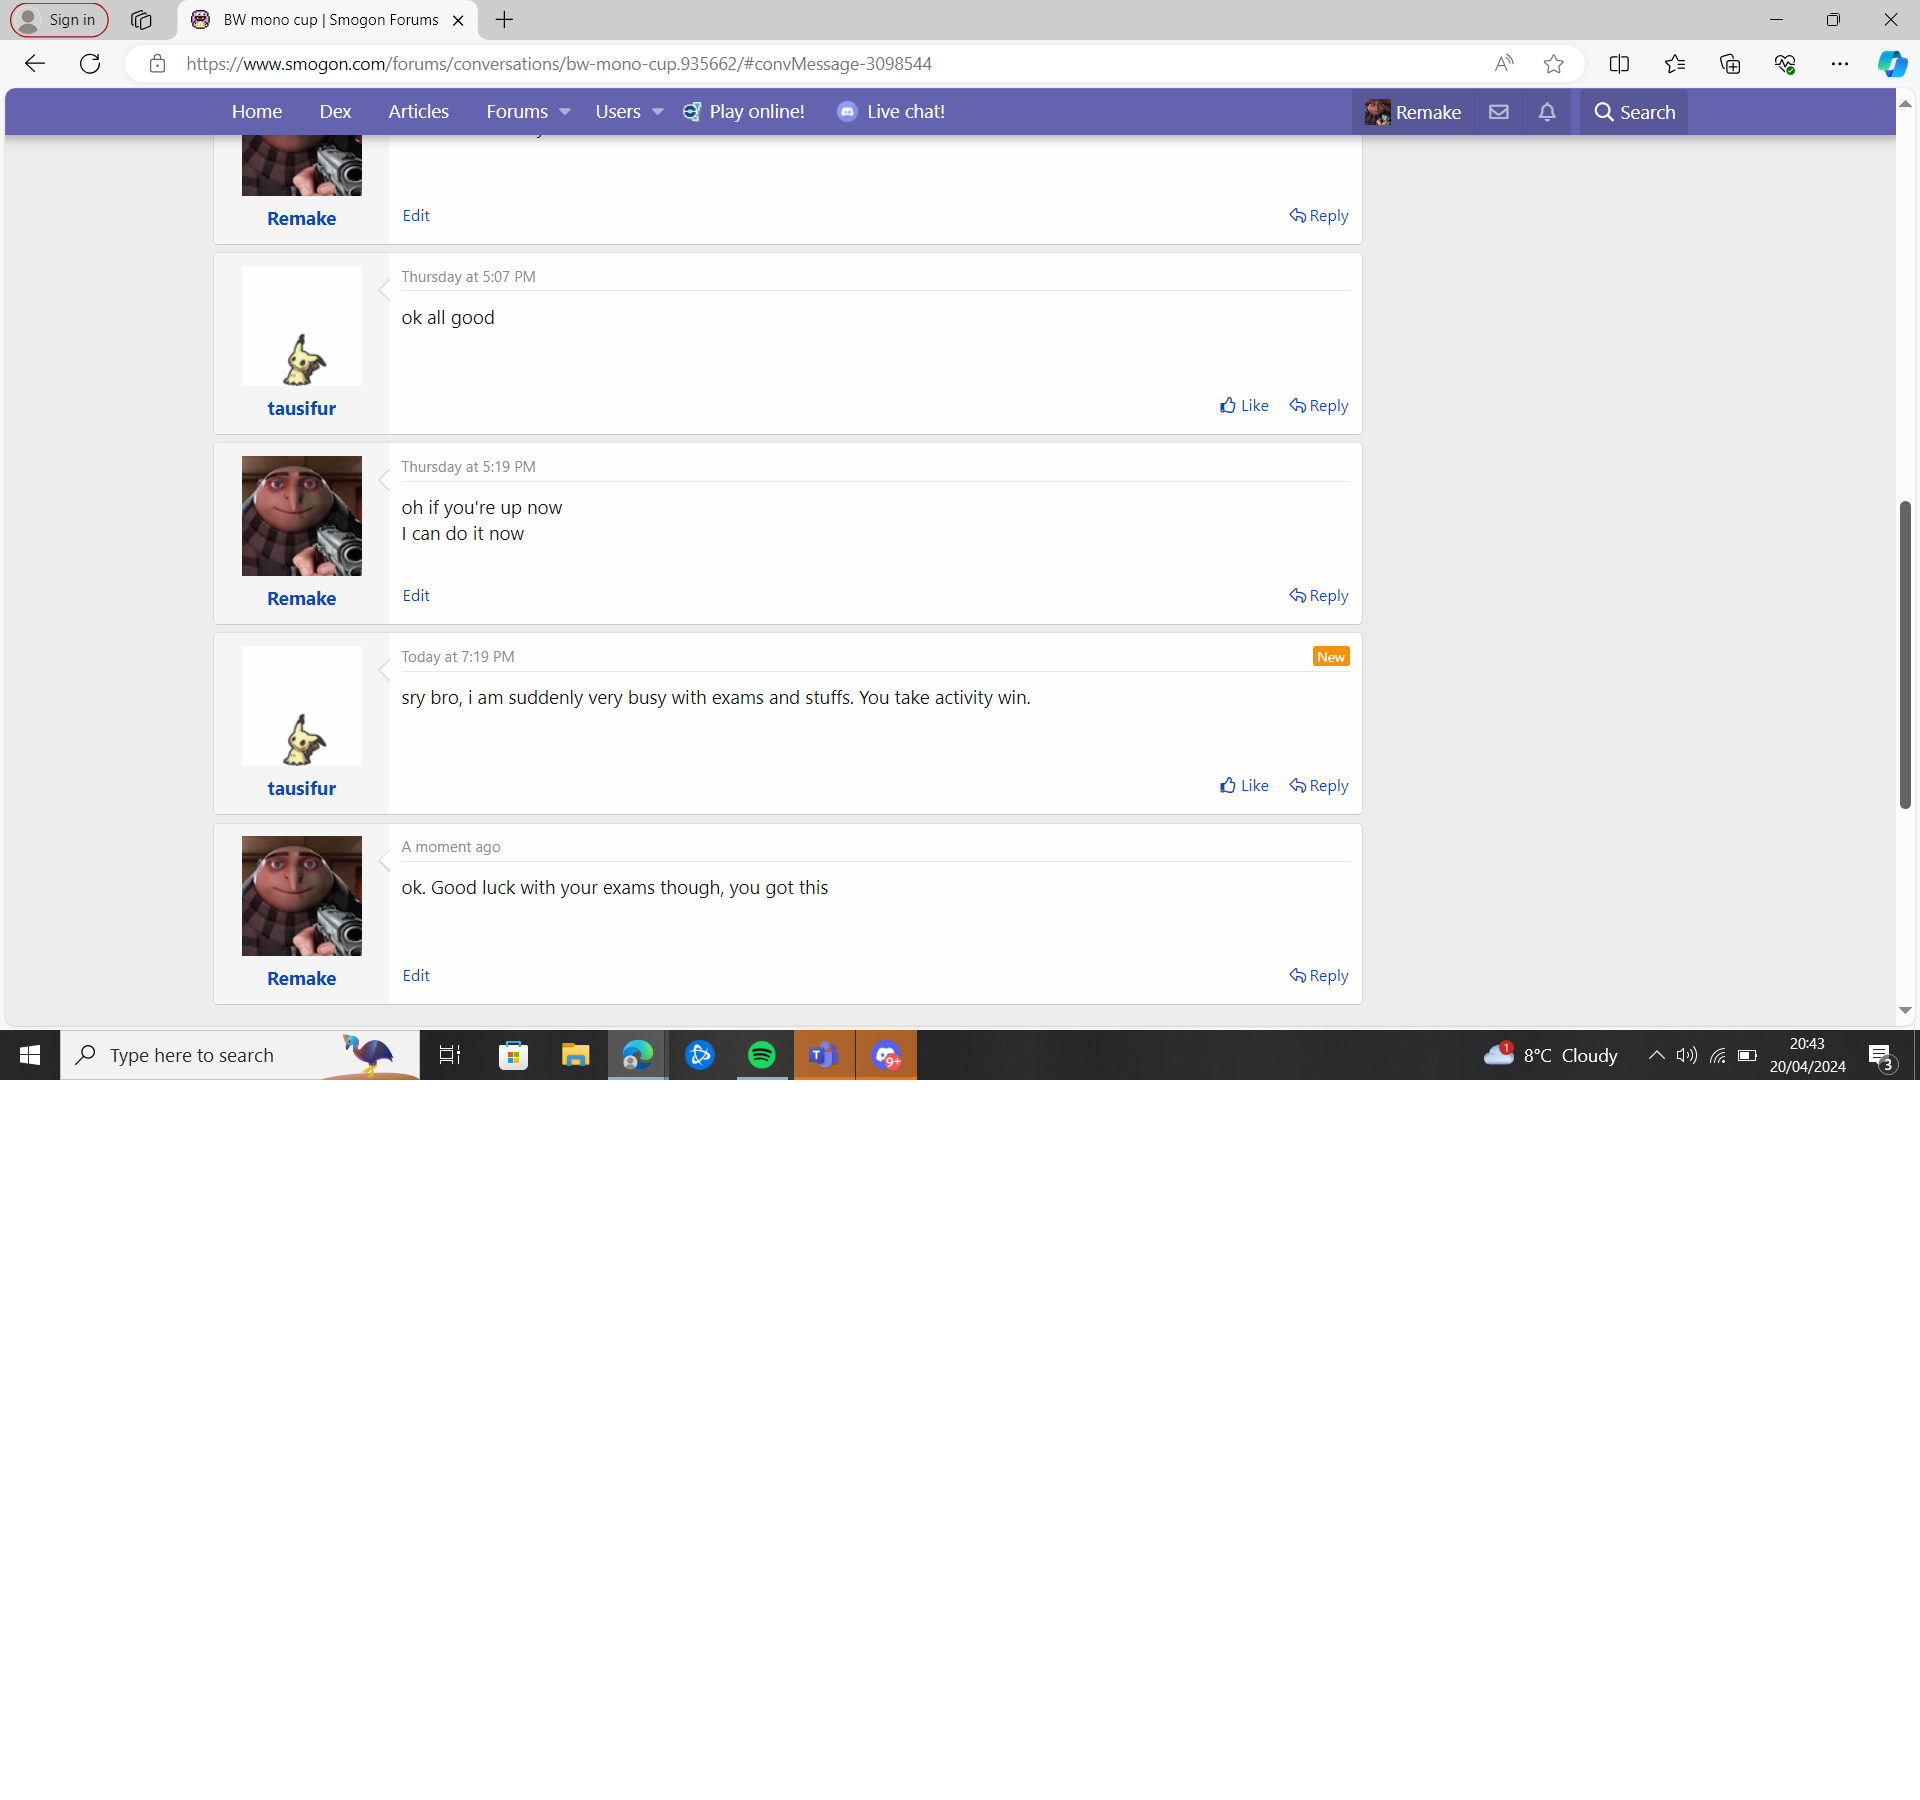Open the conversations inbox envelope icon
Screen dimensions: 1920x1800
1498,112
